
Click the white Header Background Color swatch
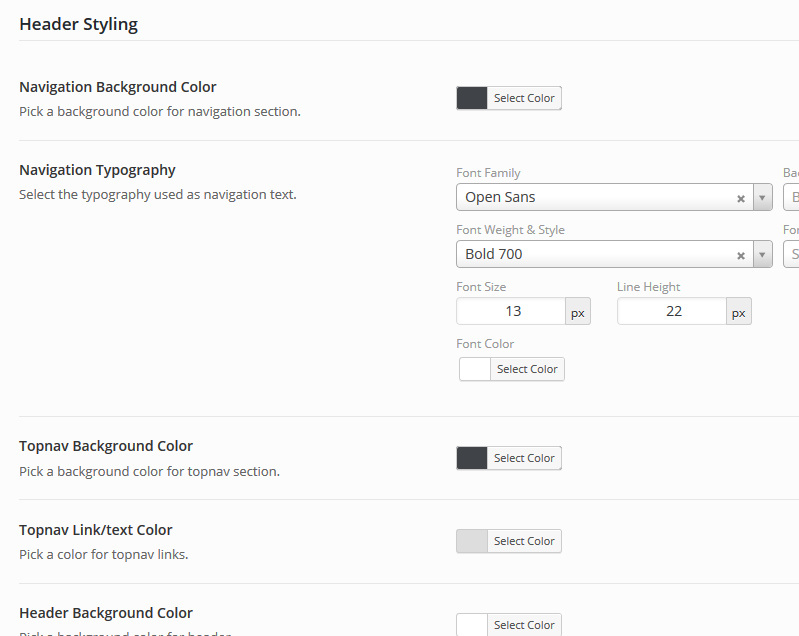click(x=472, y=625)
